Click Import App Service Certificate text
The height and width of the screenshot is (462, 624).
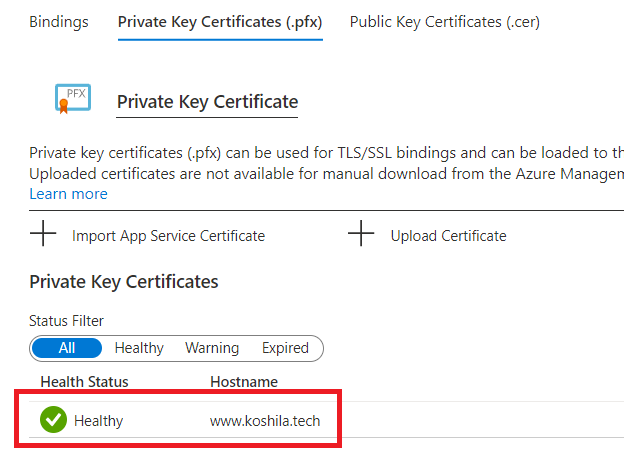tap(168, 236)
